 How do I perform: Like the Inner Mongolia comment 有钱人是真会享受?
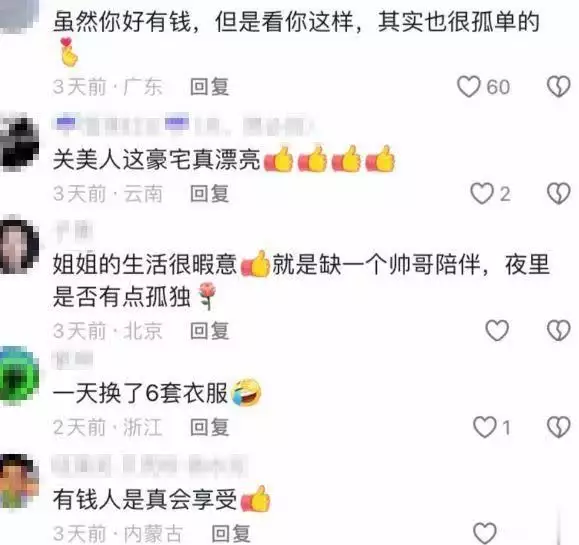click(x=485, y=534)
